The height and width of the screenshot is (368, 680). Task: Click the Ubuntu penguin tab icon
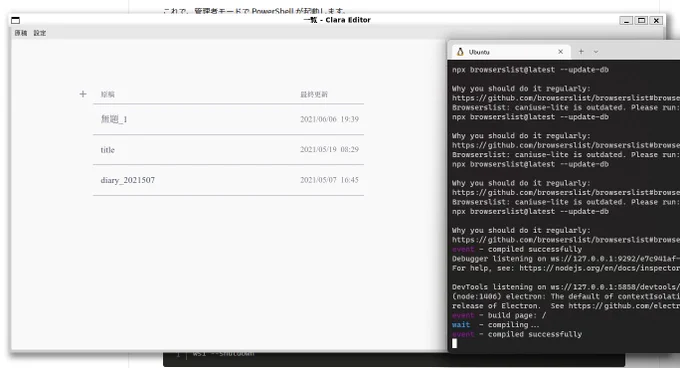[x=460, y=52]
